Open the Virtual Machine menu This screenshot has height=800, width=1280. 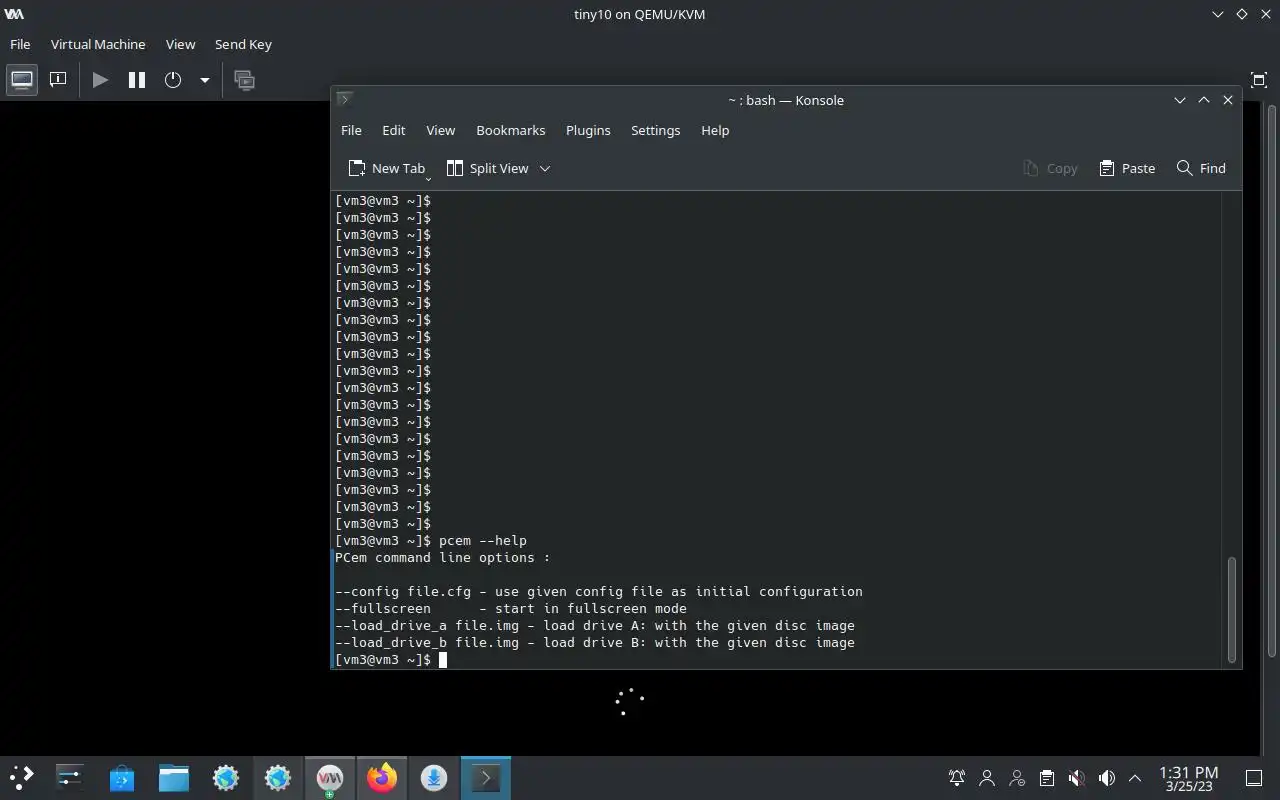[98, 44]
